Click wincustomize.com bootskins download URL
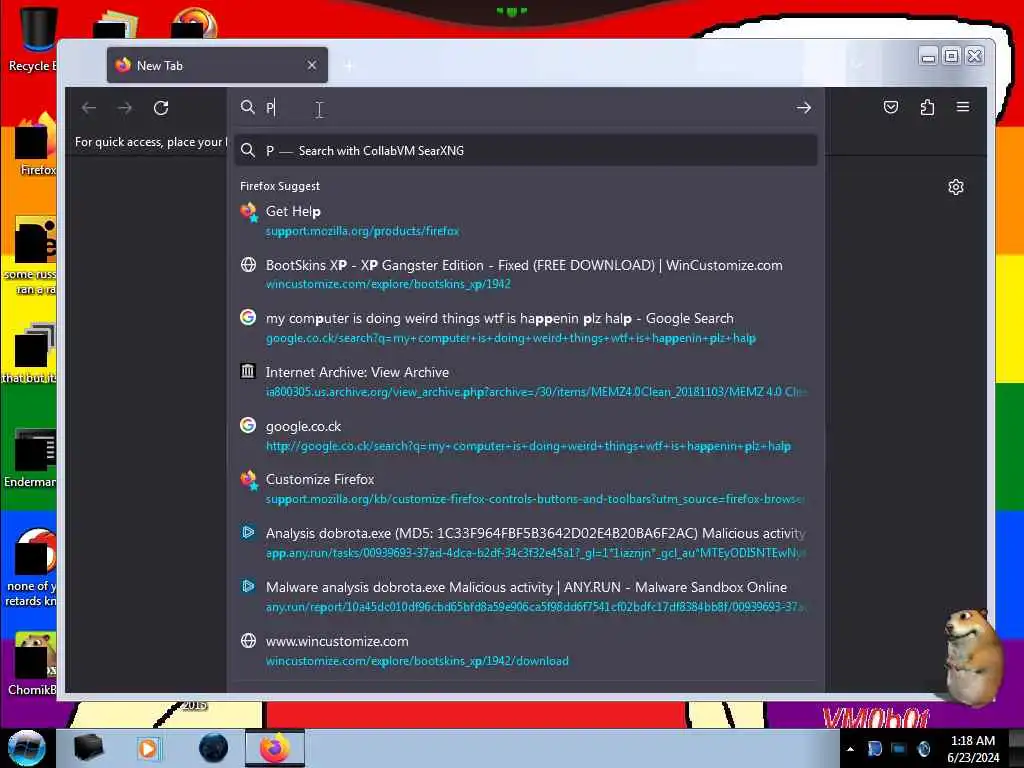The height and width of the screenshot is (768, 1024). click(x=417, y=661)
